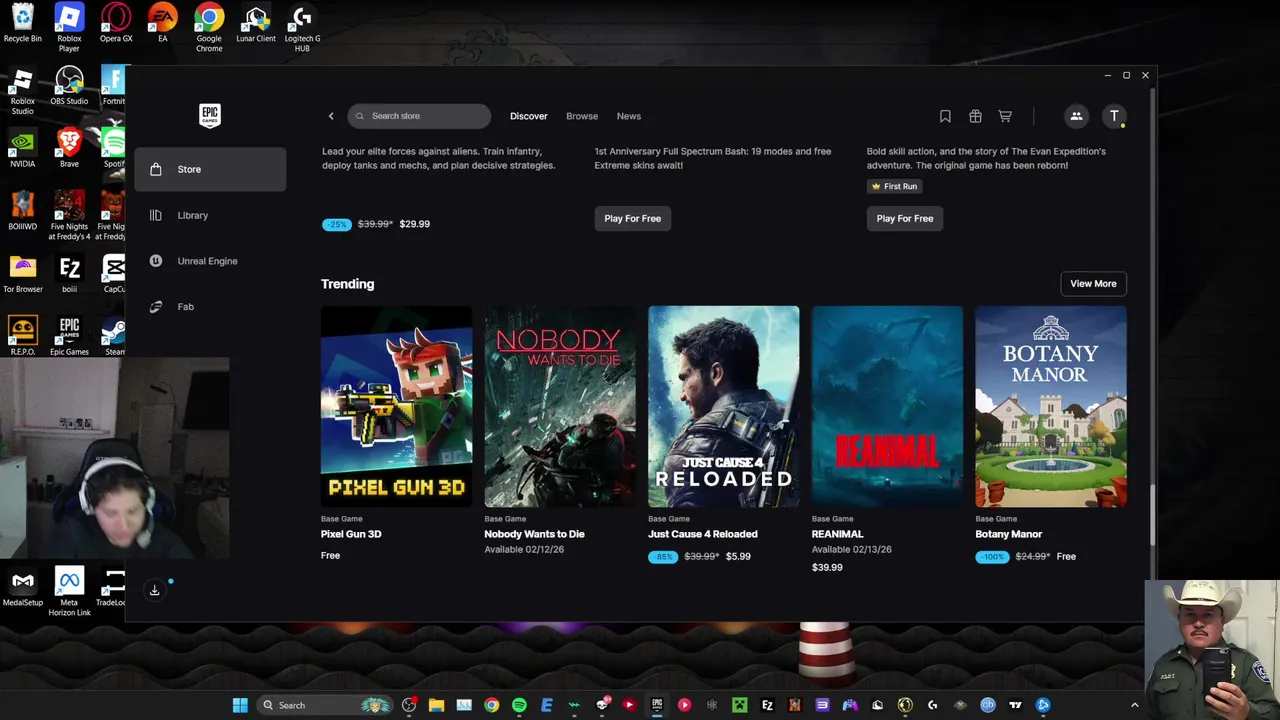The width and height of the screenshot is (1280, 720).
Task: Open the Google Chrome desktop shortcut
Action: pos(209,28)
